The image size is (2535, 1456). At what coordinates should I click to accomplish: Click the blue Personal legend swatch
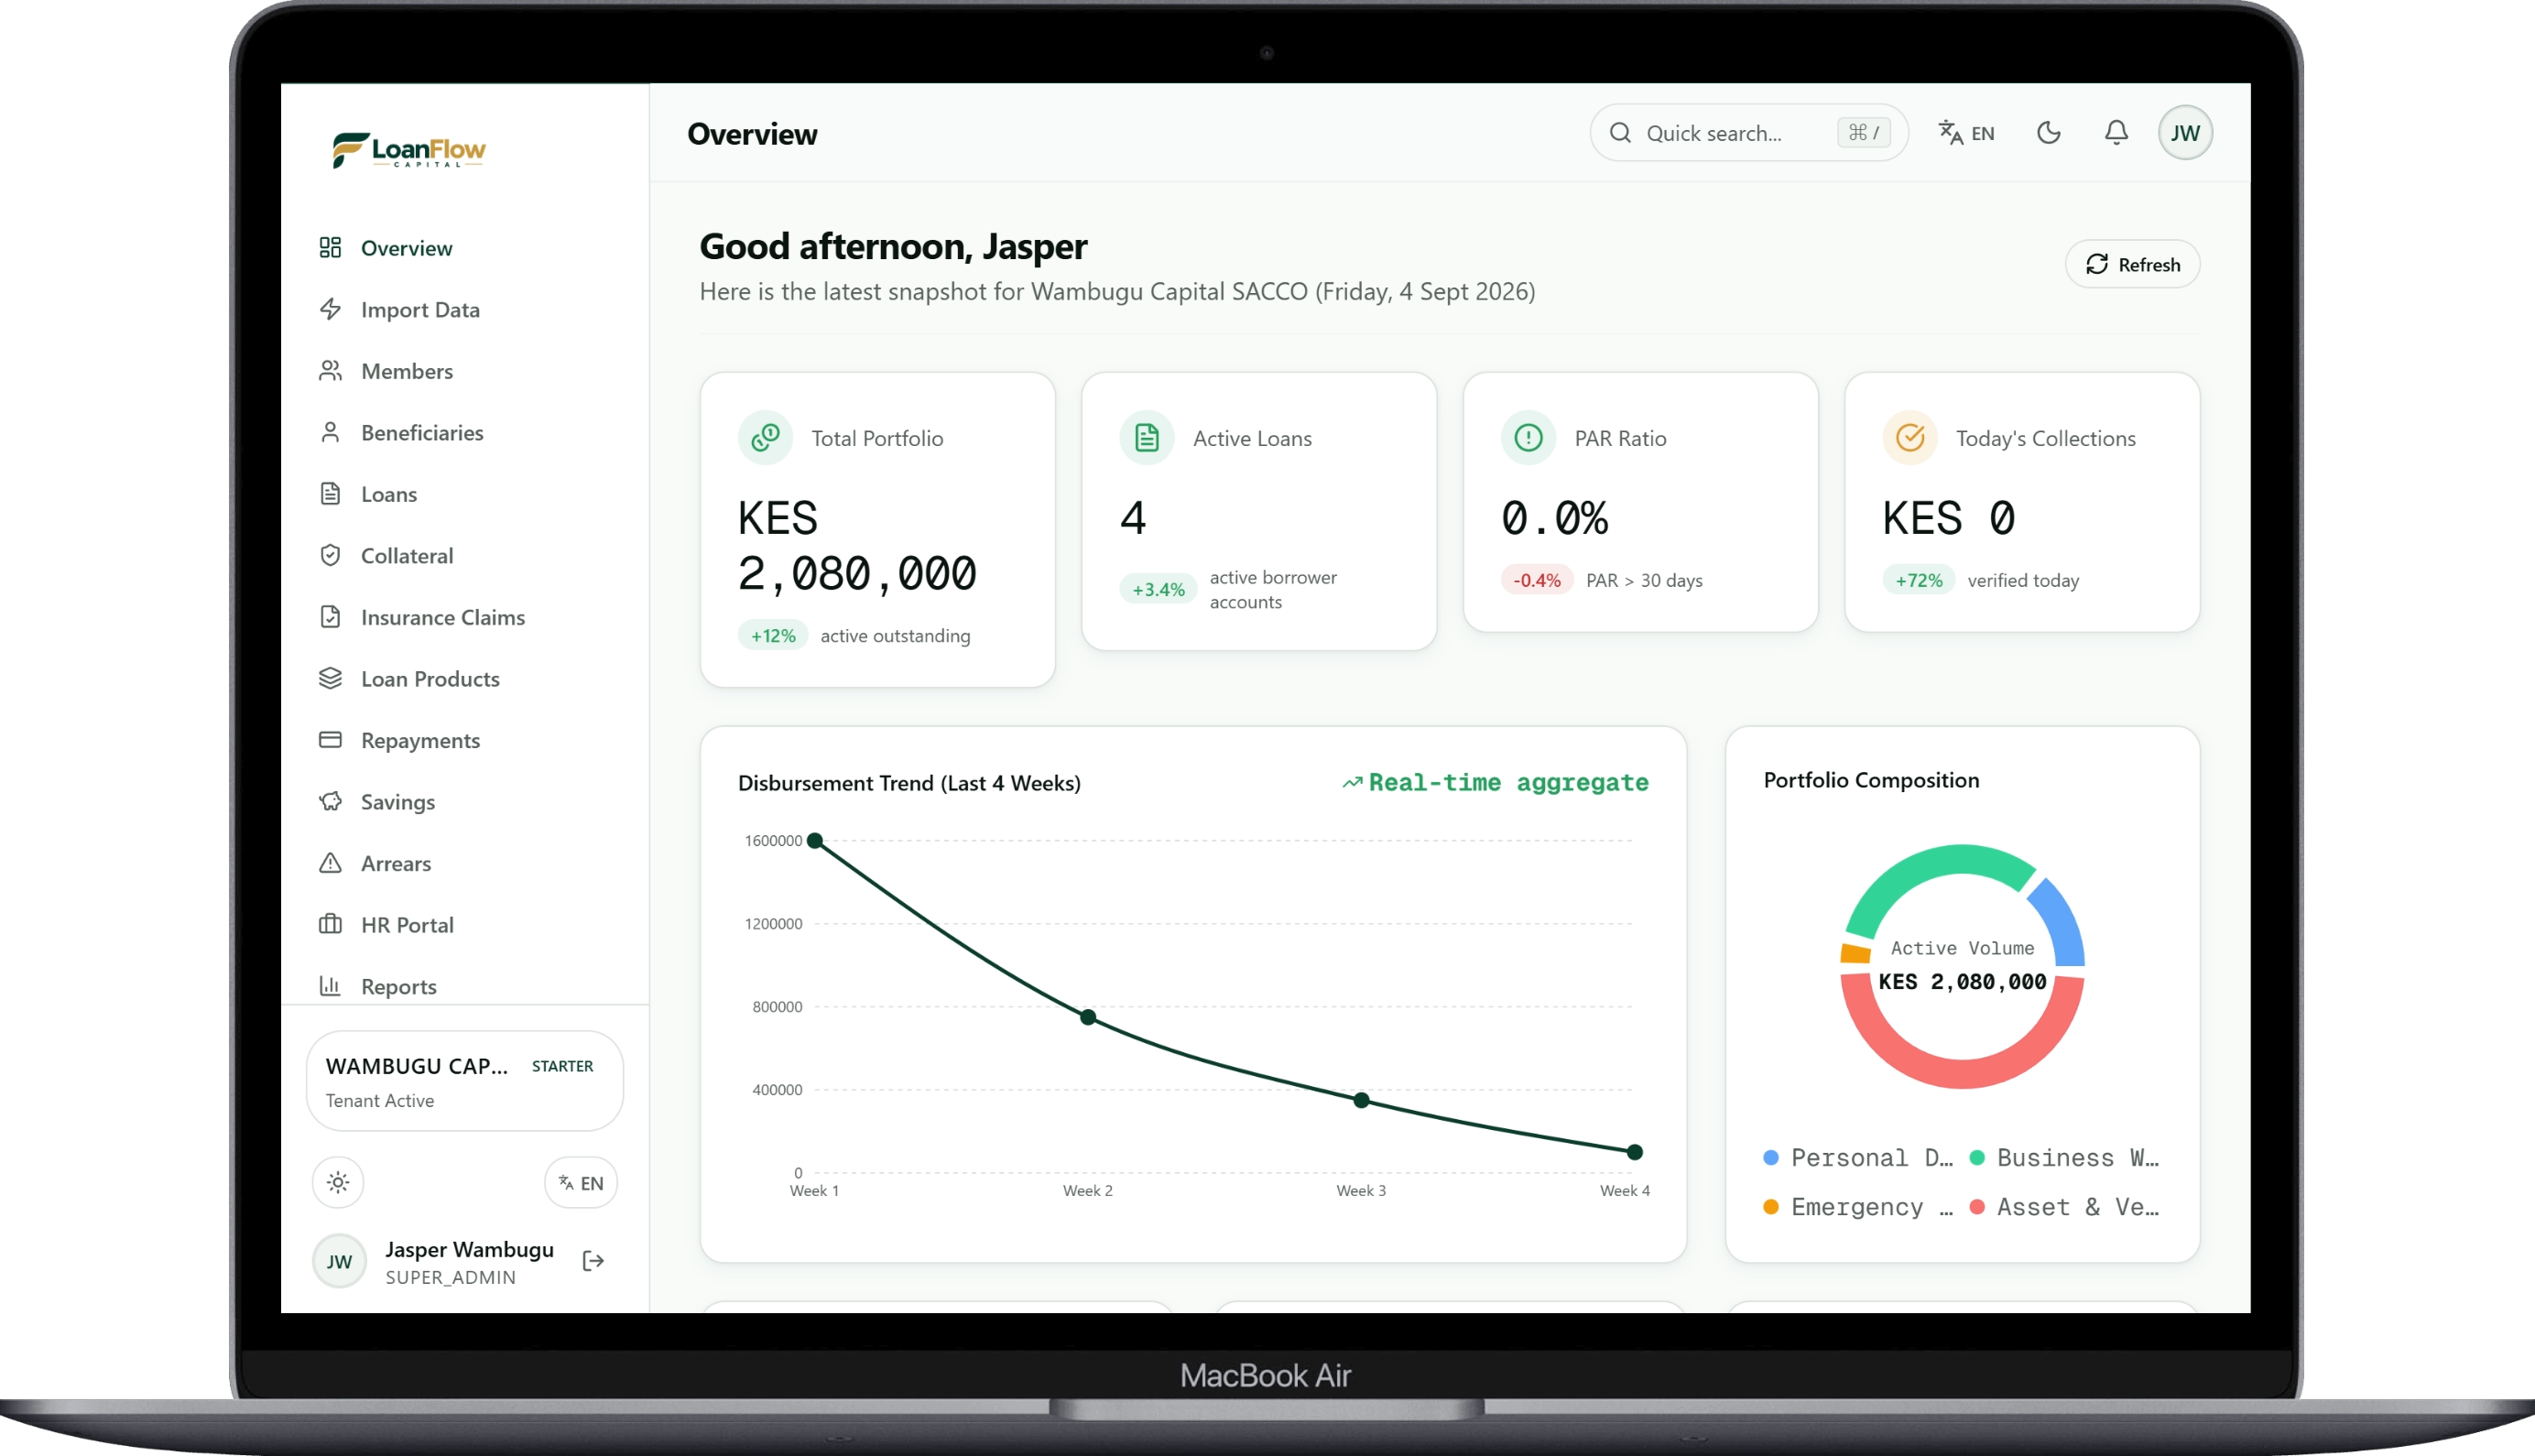1771,1157
